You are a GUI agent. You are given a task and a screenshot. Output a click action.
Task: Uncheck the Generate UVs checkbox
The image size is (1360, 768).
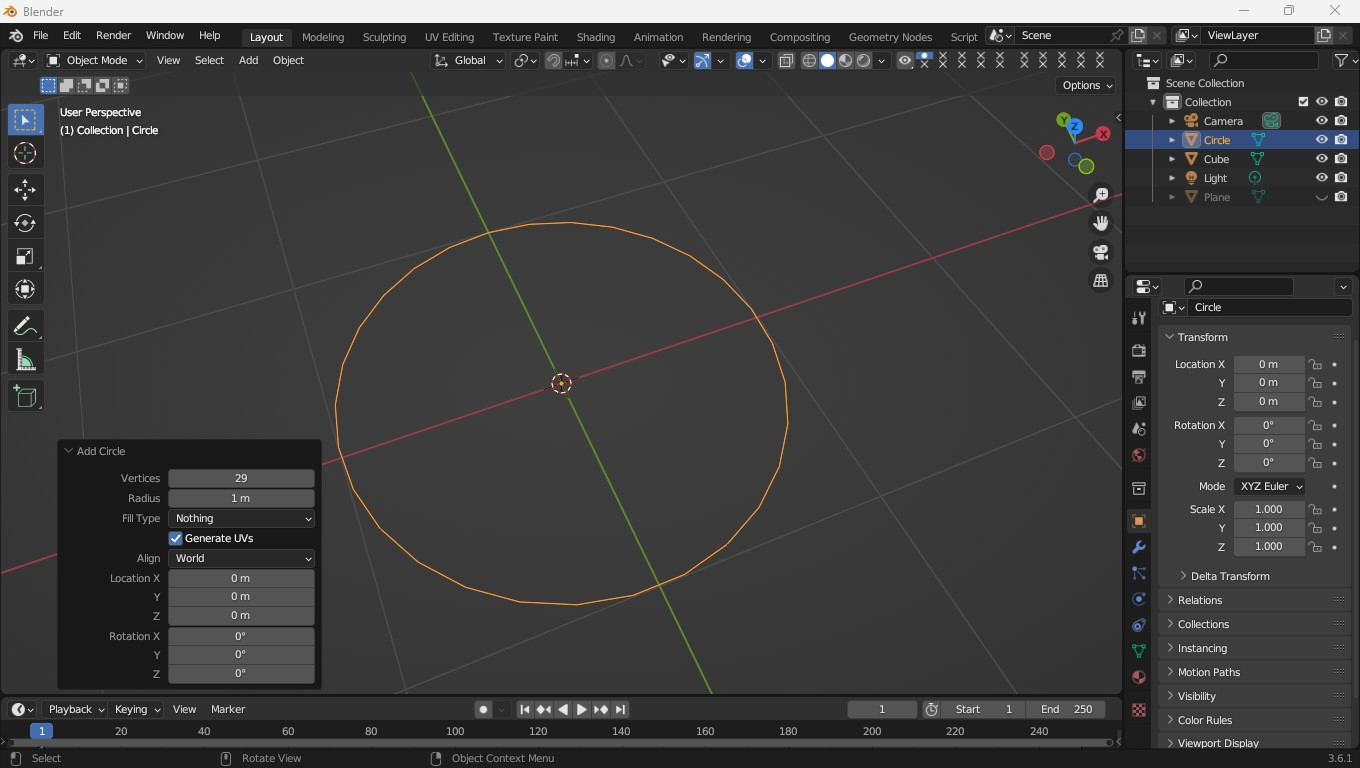tap(176, 538)
